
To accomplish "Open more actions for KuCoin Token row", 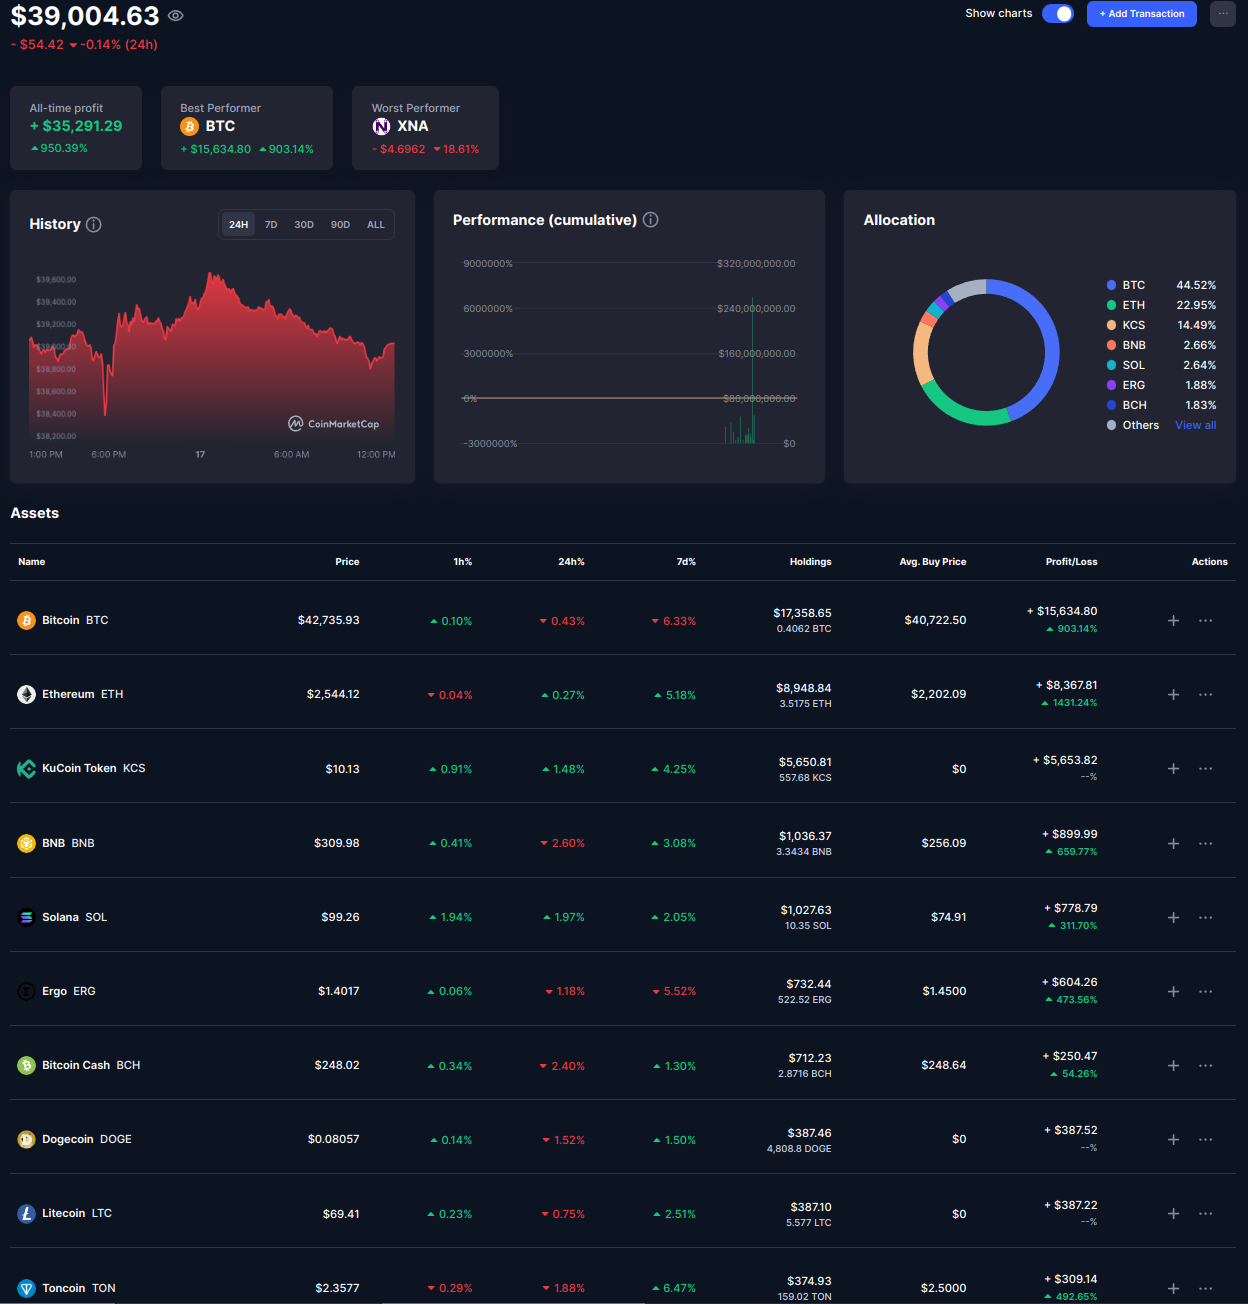I will [1206, 769].
